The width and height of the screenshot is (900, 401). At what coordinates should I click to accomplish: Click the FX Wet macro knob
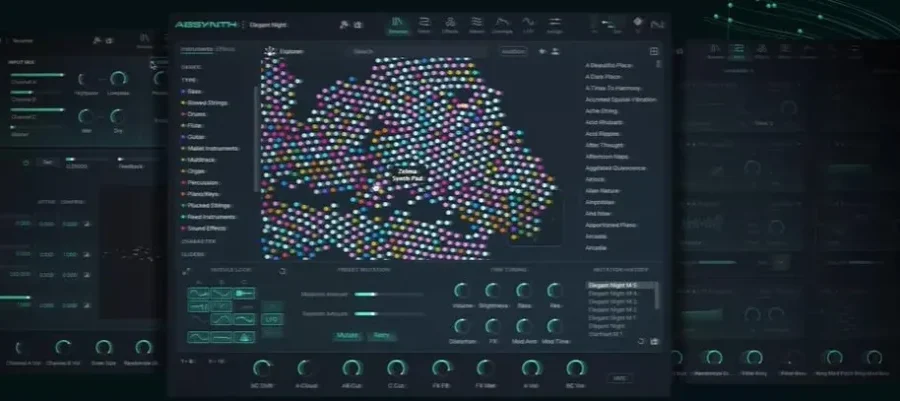pyautogui.click(x=486, y=368)
